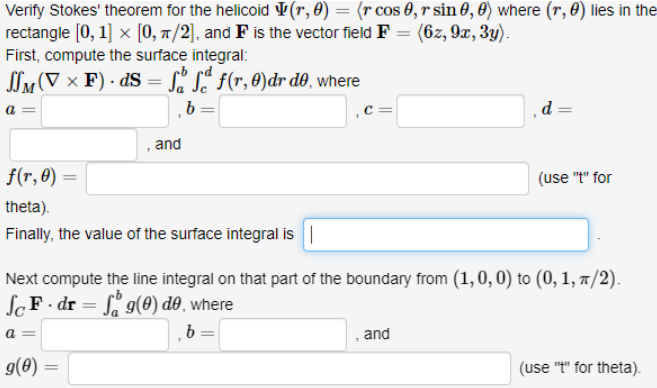Click the surface integral lower limit a field

(x=105, y=111)
